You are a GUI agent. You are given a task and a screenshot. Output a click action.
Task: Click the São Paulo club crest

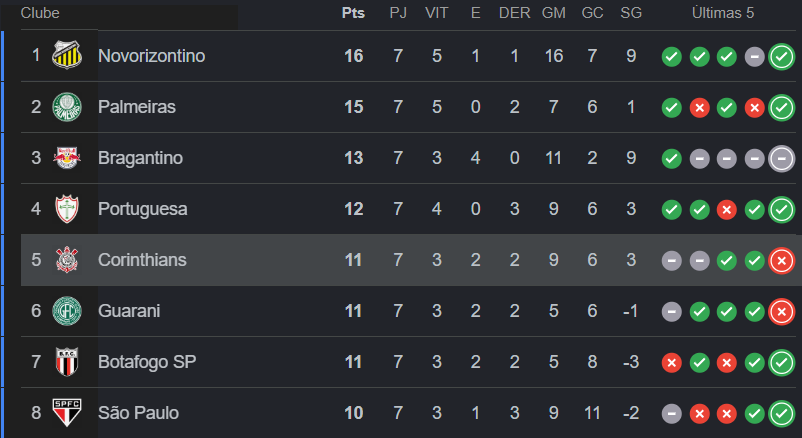click(x=67, y=413)
